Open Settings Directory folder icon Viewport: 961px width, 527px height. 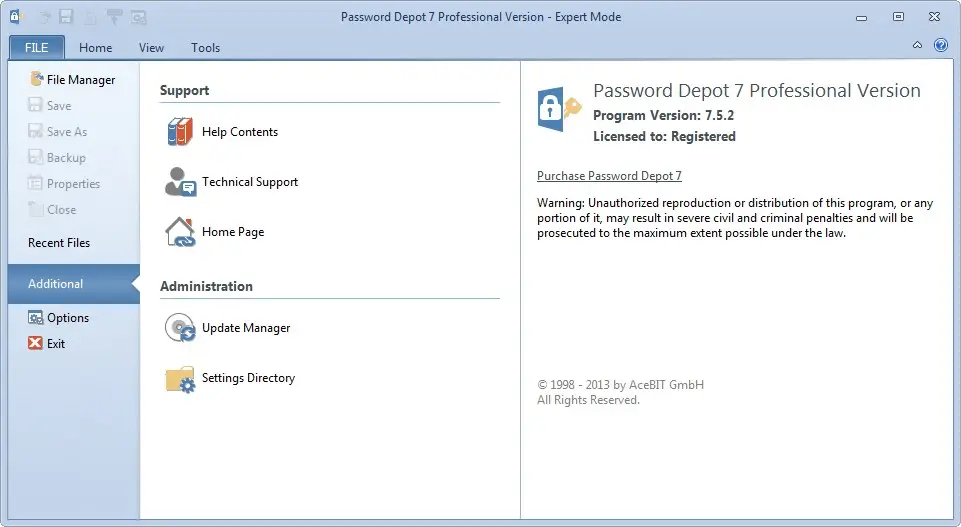click(x=180, y=379)
